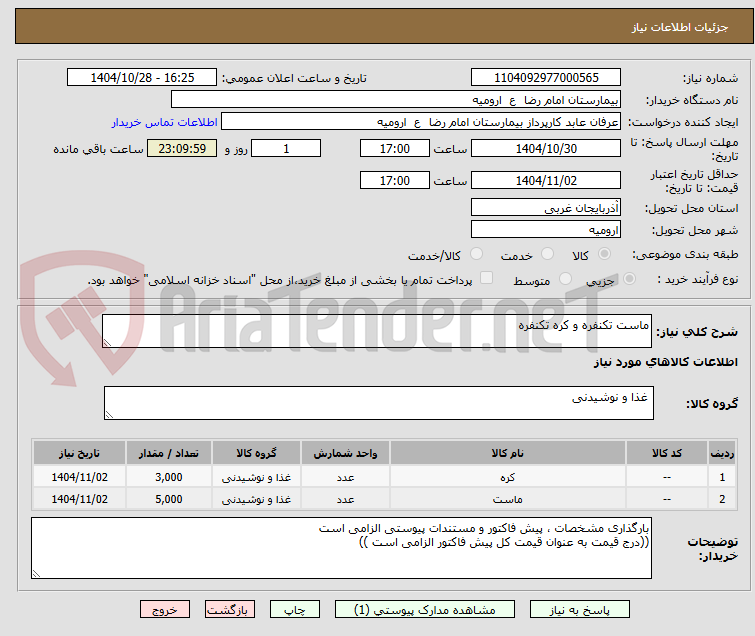The width and height of the screenshot is (755, 636).
Task: Click the توضیحات خریدار notes text area
Action: [341, 548]
